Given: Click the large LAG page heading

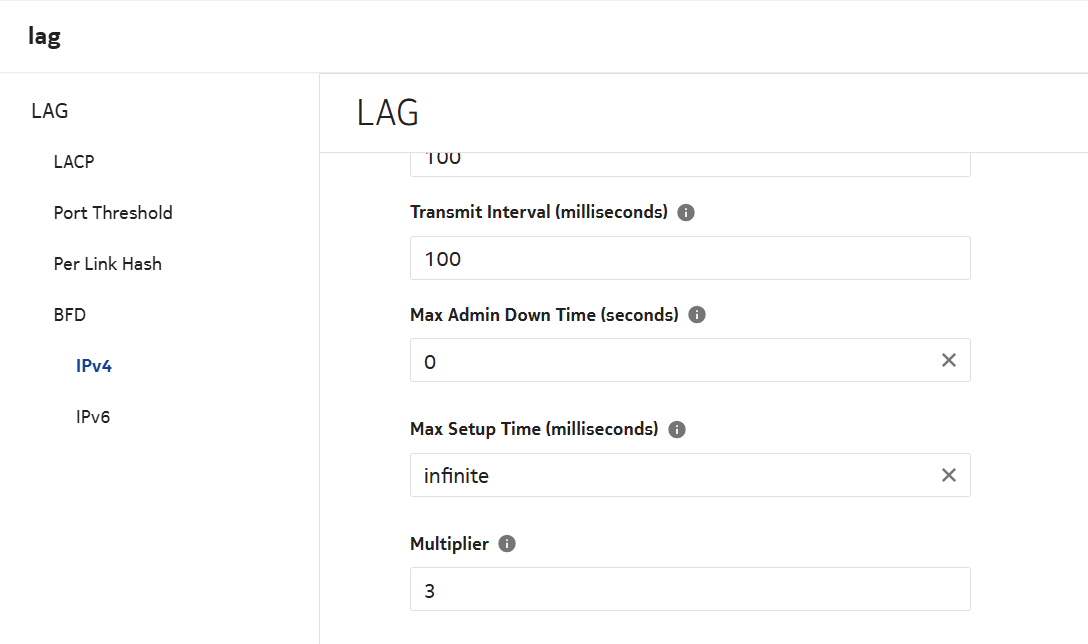Looking at the screenshot, I should pos(388,113).
